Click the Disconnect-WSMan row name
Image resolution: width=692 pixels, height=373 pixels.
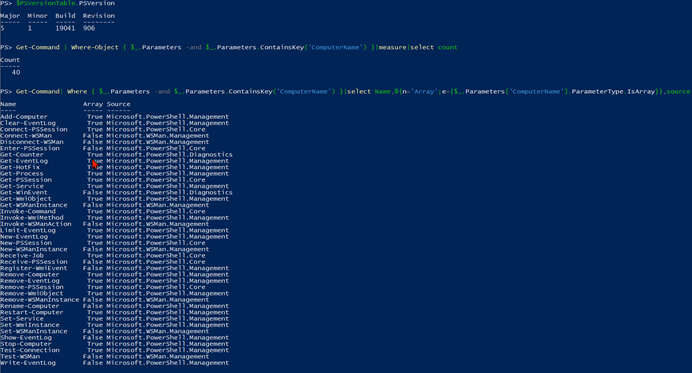[x=32, y=142]
